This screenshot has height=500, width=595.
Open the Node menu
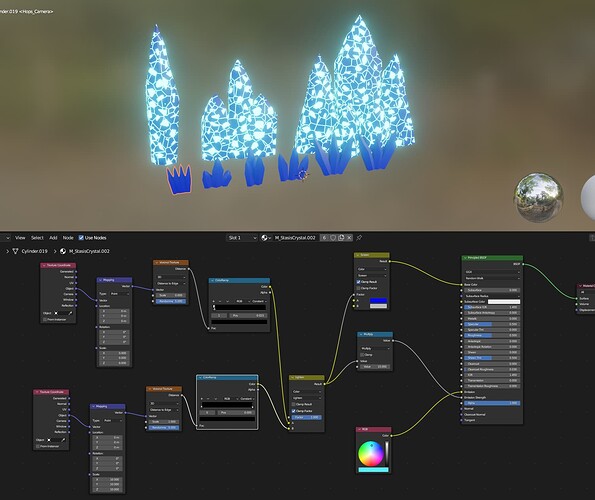[x=68, y=238]
